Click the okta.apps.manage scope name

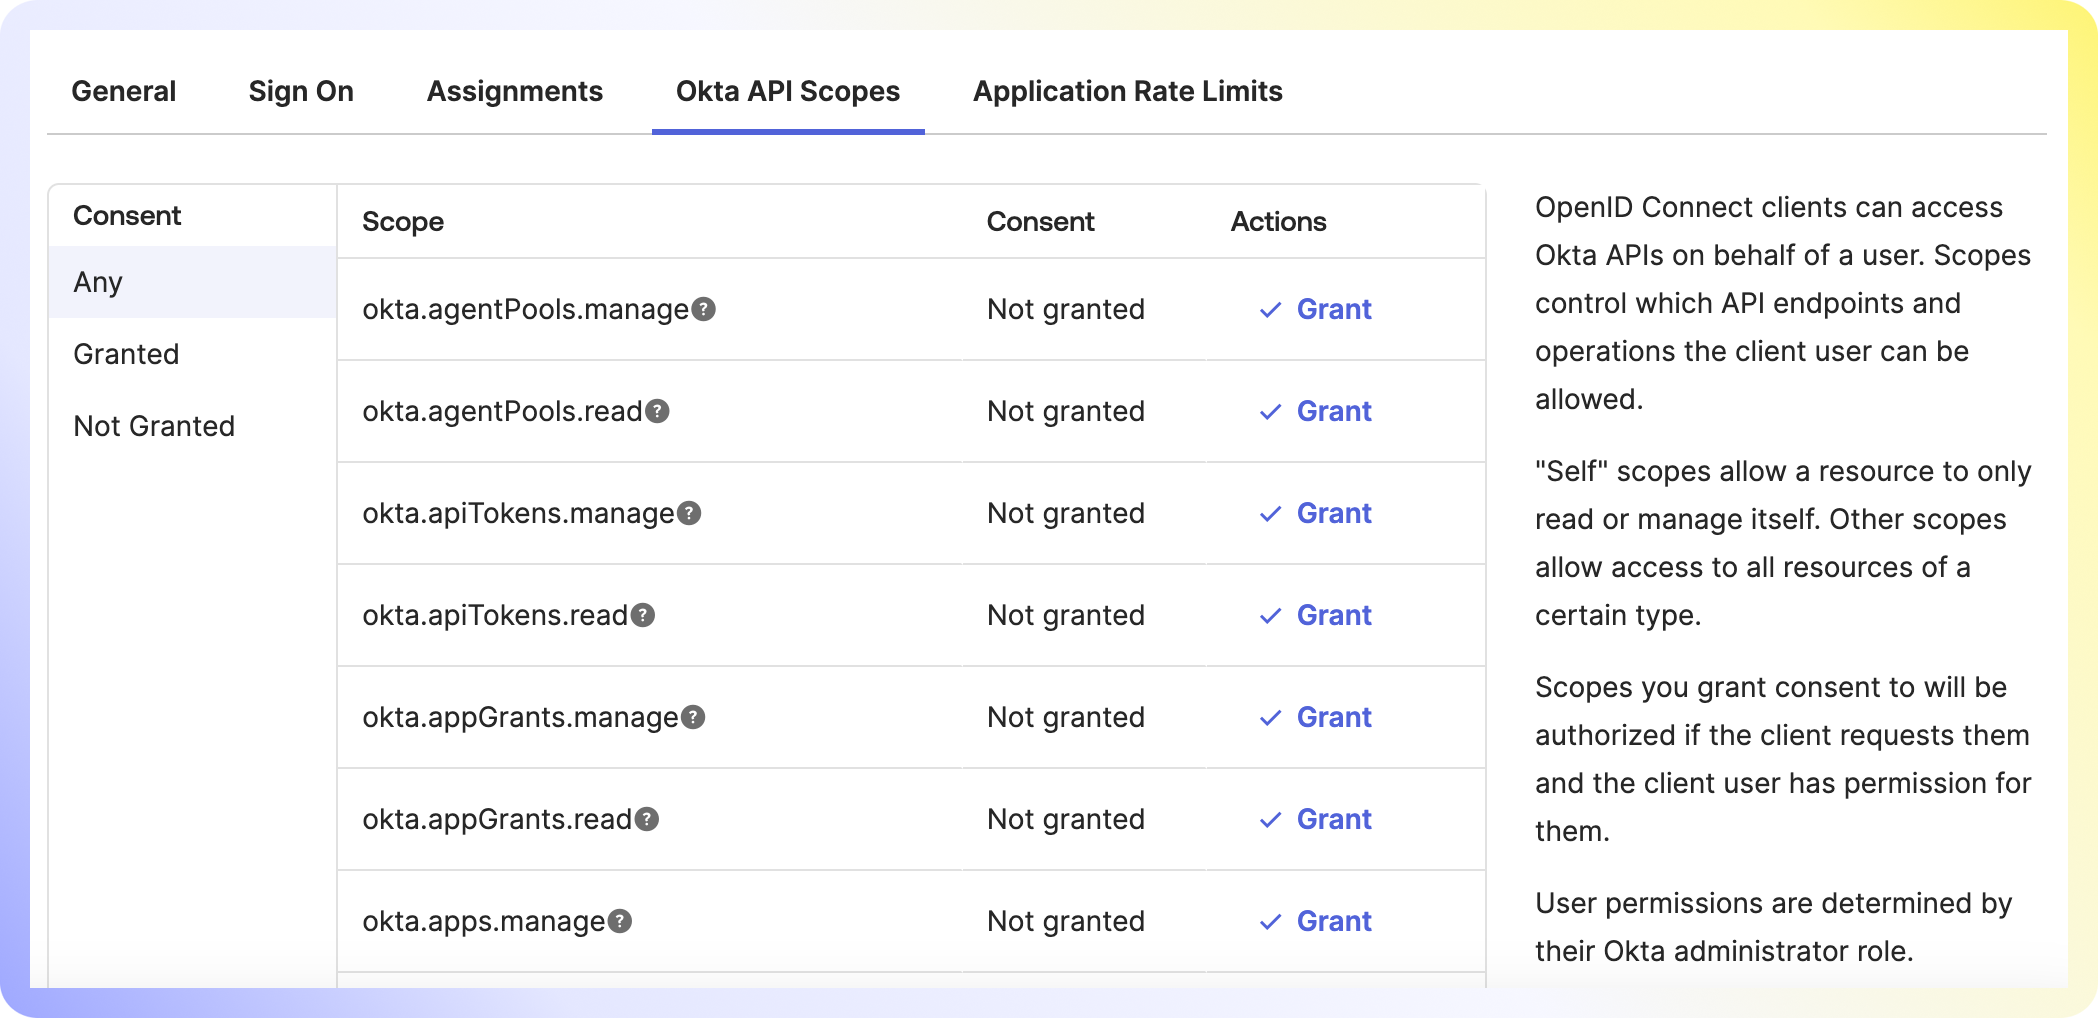484,922
